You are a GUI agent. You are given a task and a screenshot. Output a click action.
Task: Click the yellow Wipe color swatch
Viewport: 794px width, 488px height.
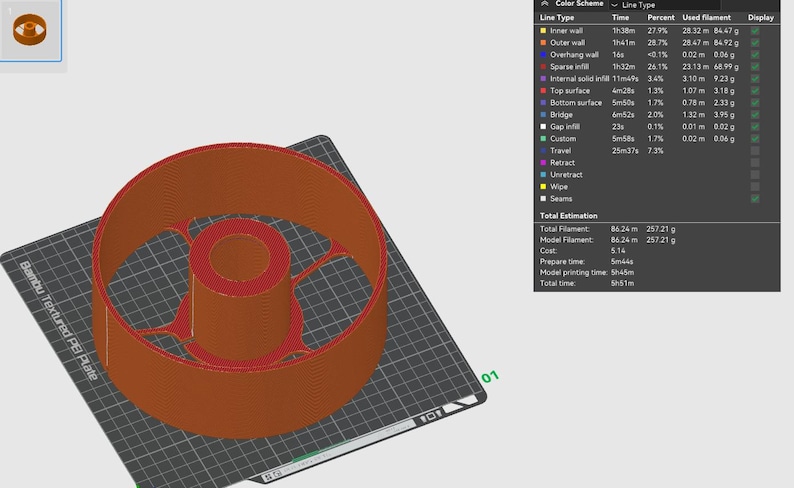(x=543, y=187)
